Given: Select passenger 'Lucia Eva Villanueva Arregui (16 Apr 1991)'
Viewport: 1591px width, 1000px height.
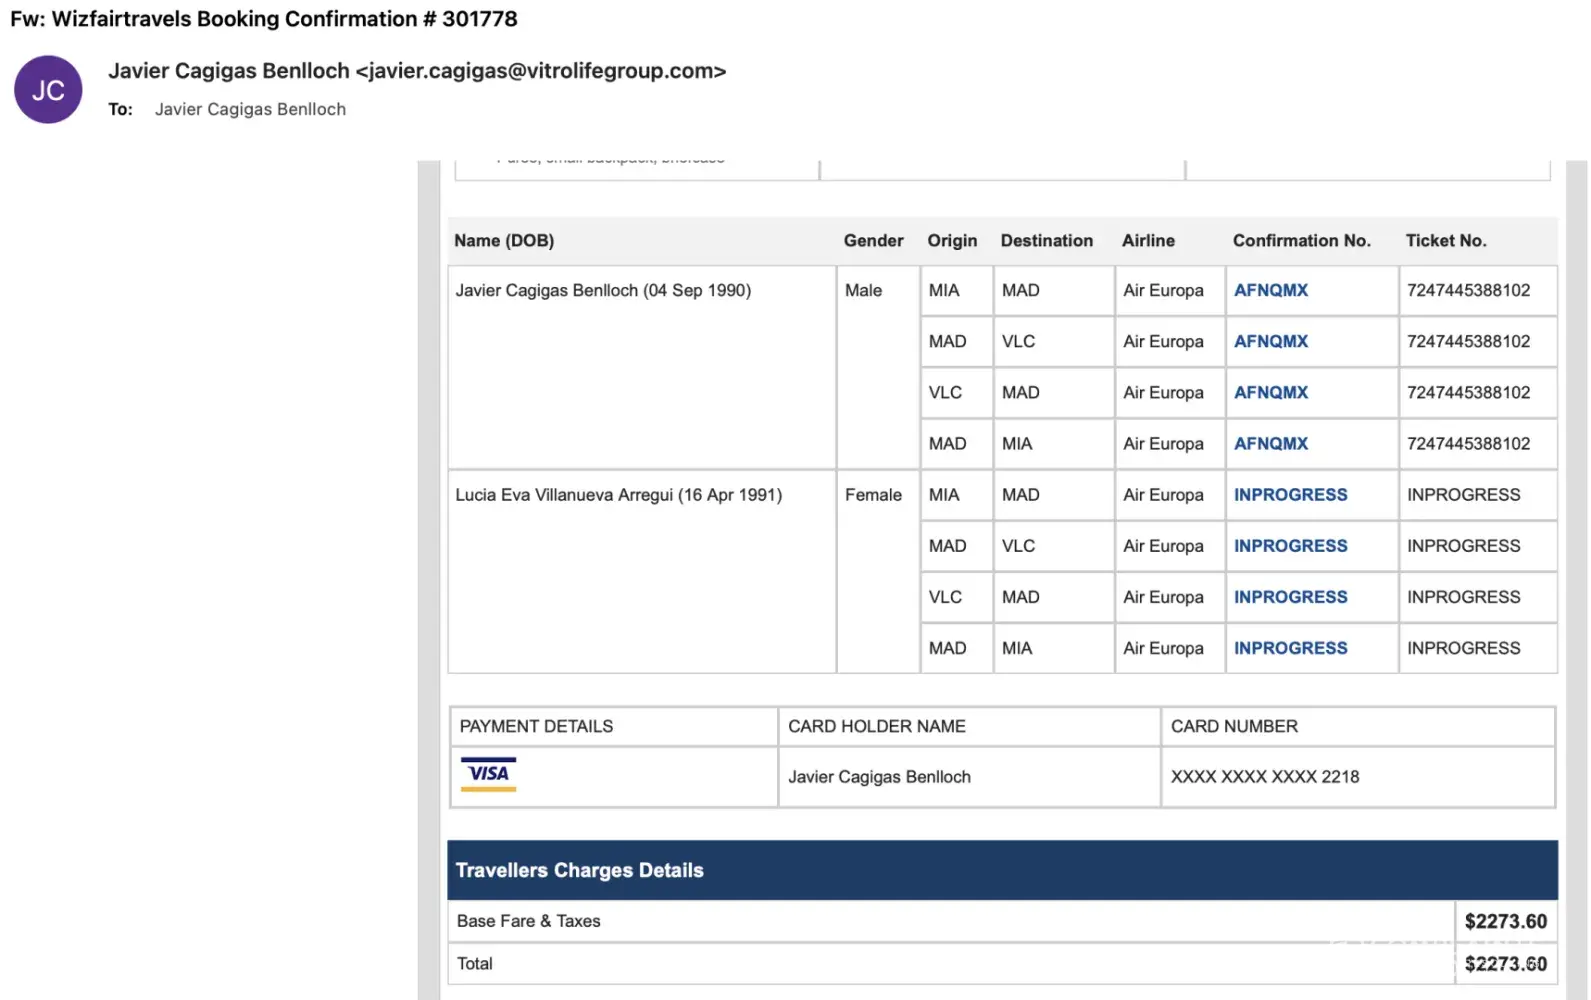Looking at the screenshot, I should click(x=619, y=495).
